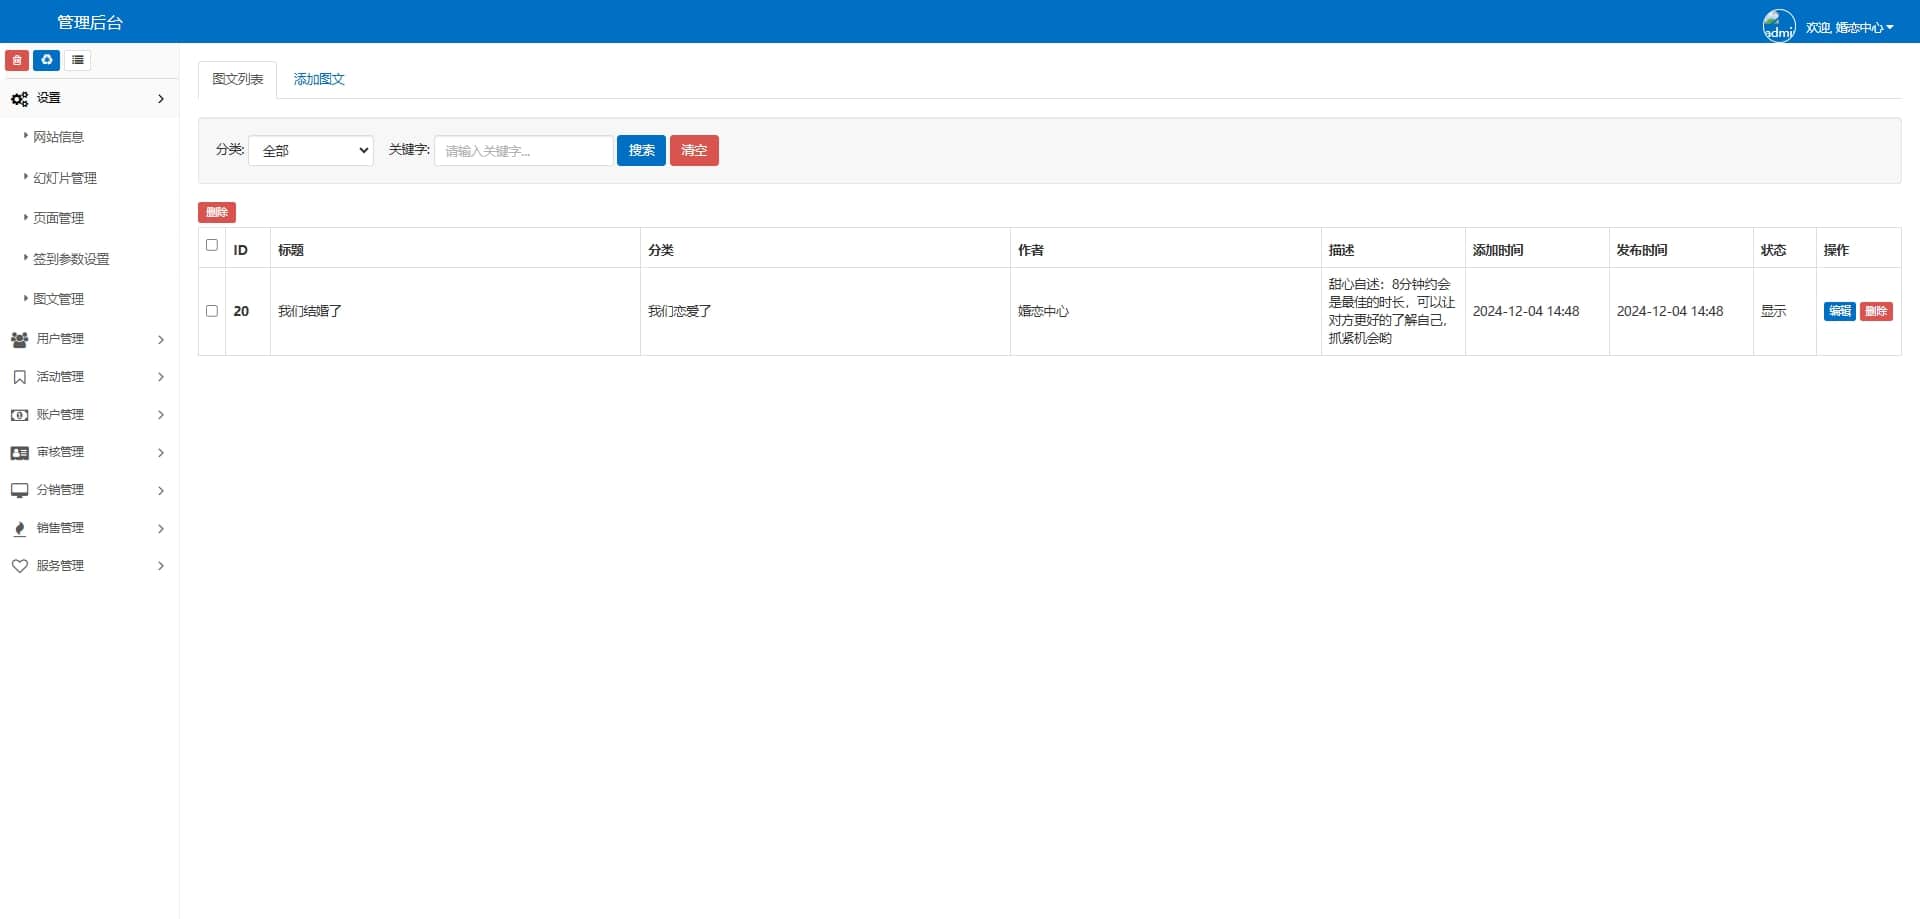Click the gears icon beside 设置

[x=19, y=99]
